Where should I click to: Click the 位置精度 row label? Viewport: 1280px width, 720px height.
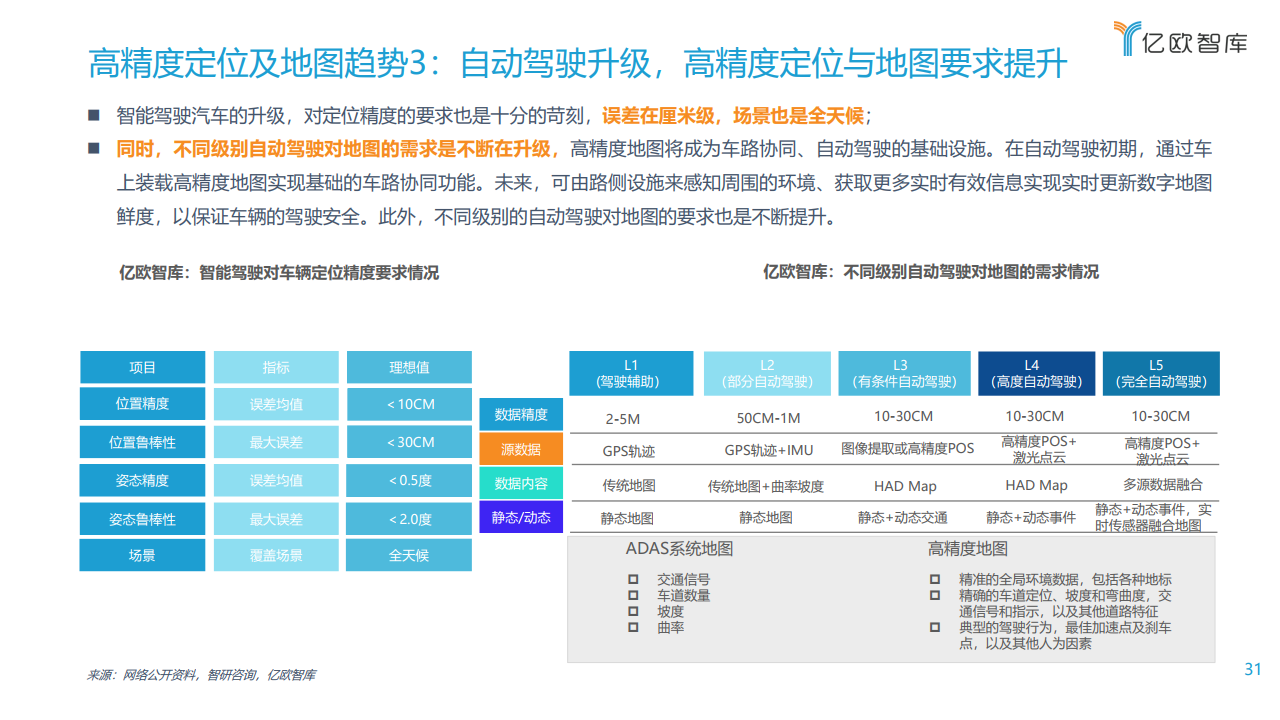pos(142,404)
